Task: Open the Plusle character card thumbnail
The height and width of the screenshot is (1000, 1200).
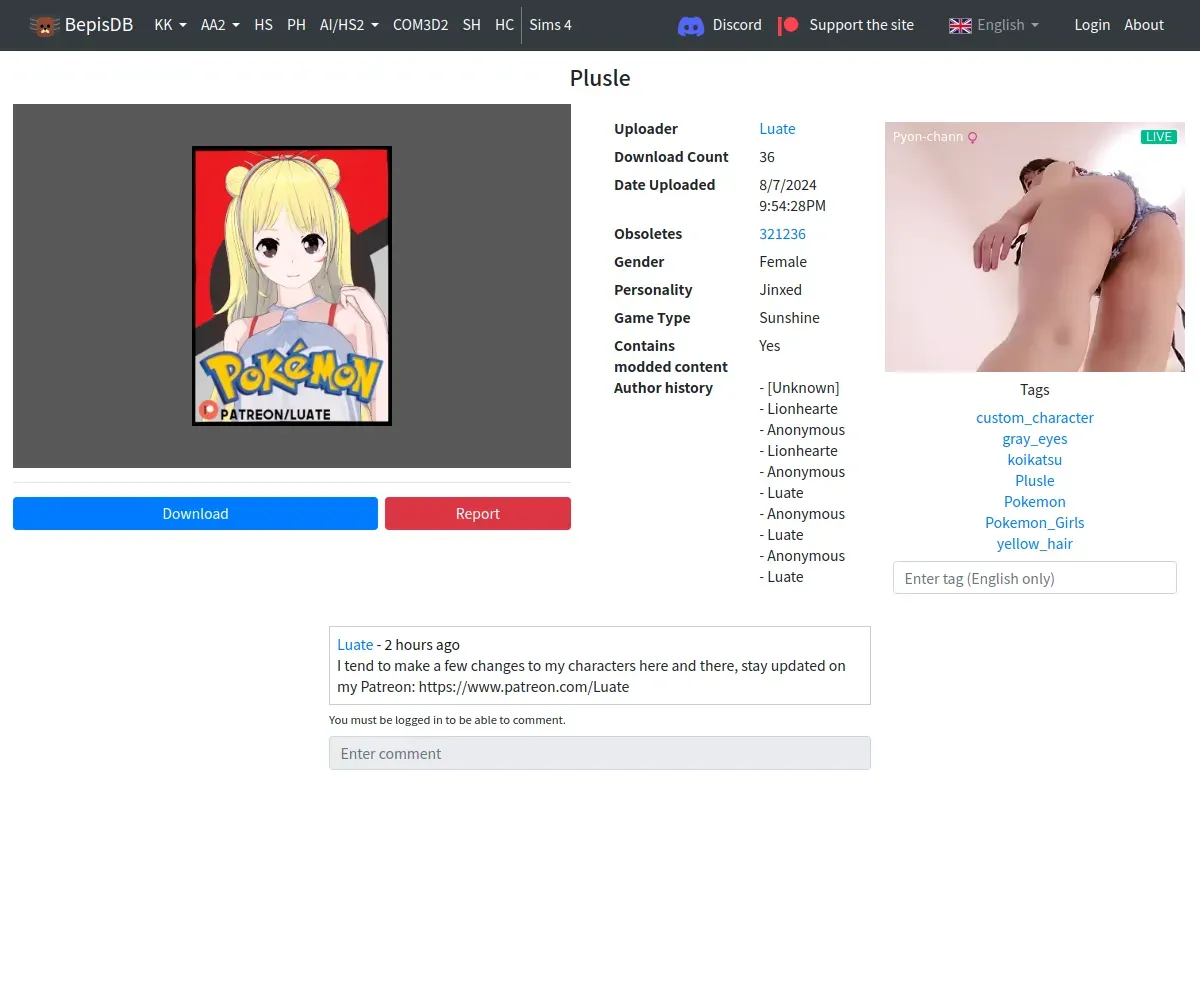Action: click(x=292, y=286)
